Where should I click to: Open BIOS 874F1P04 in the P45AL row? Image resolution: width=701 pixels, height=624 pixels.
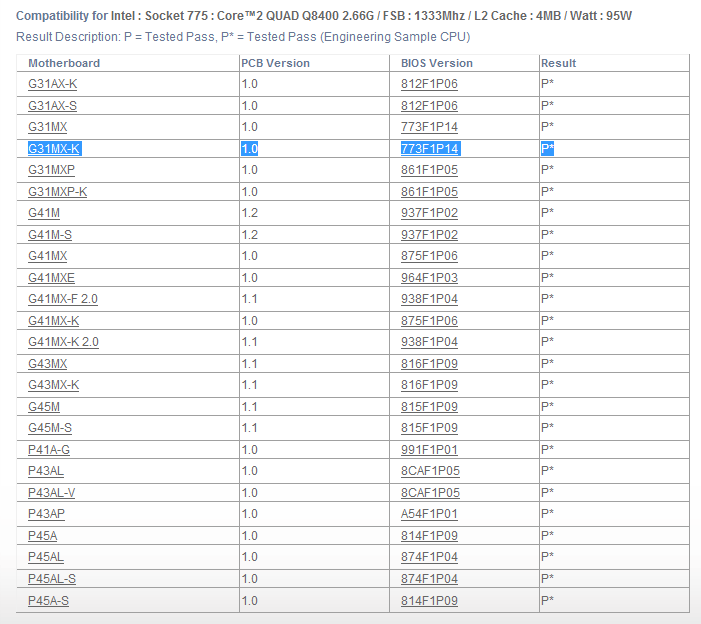[429, 556]
